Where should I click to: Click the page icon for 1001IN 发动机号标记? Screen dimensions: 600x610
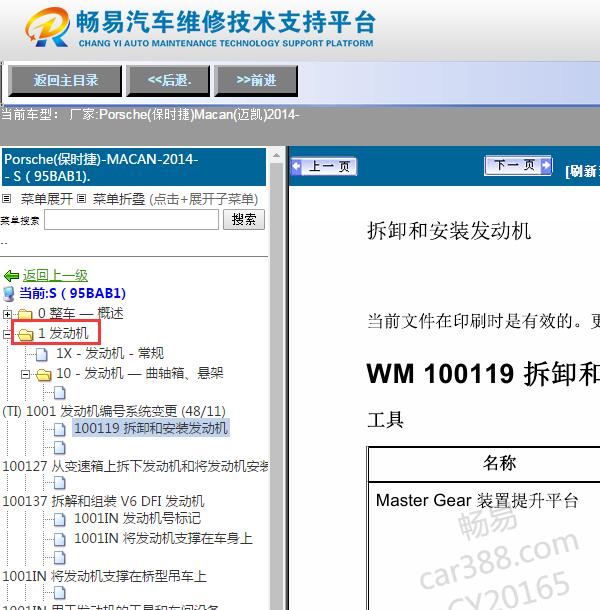click(60, 519)
